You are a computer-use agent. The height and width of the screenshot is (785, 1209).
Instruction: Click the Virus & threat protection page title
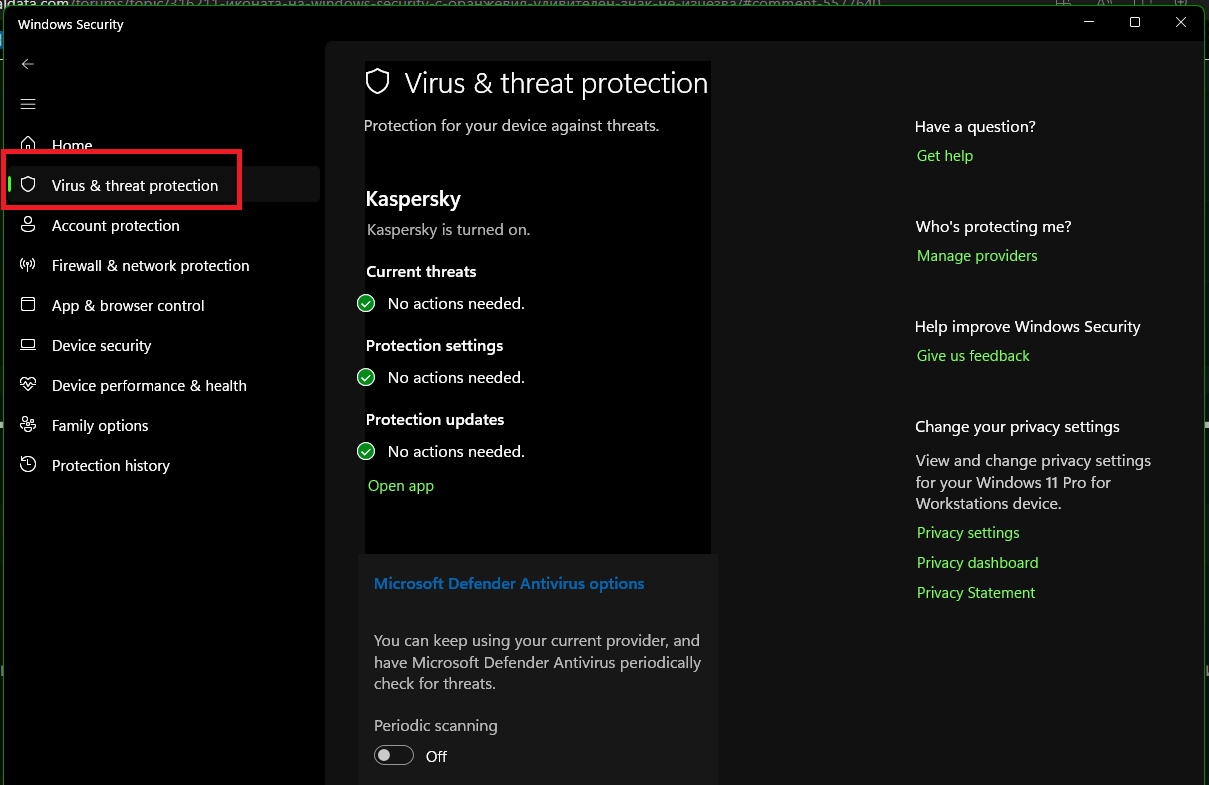[x=556, y=83]
